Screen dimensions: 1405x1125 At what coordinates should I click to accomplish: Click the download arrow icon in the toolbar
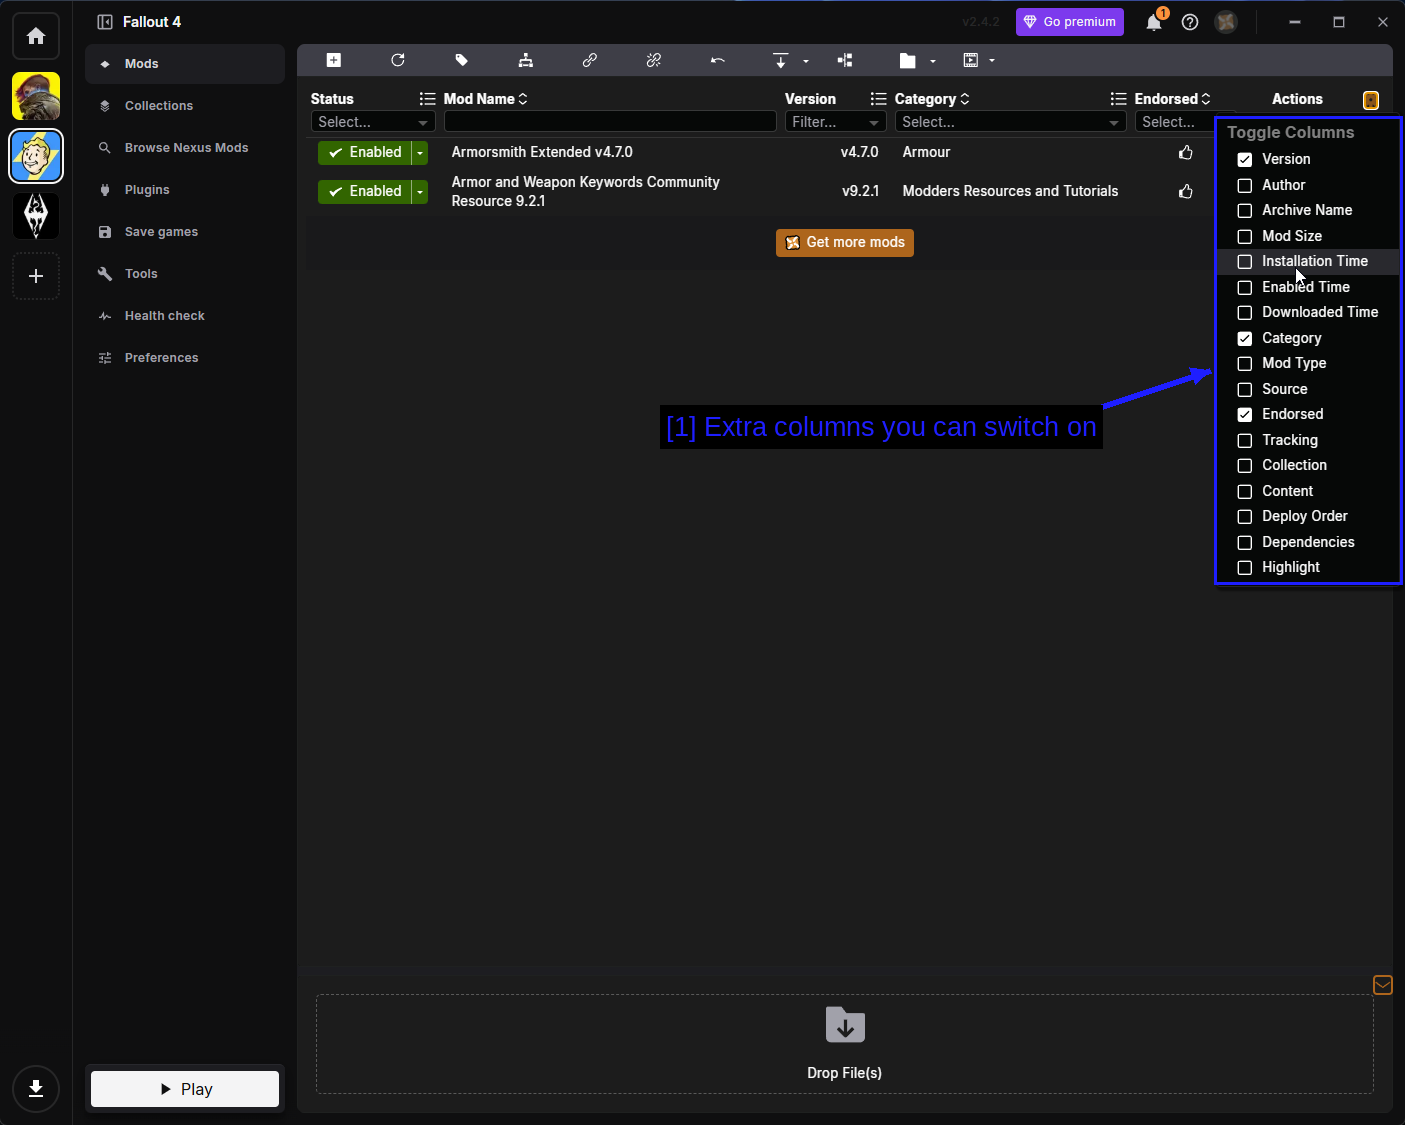pyautogui.click(x=781, y=60)
